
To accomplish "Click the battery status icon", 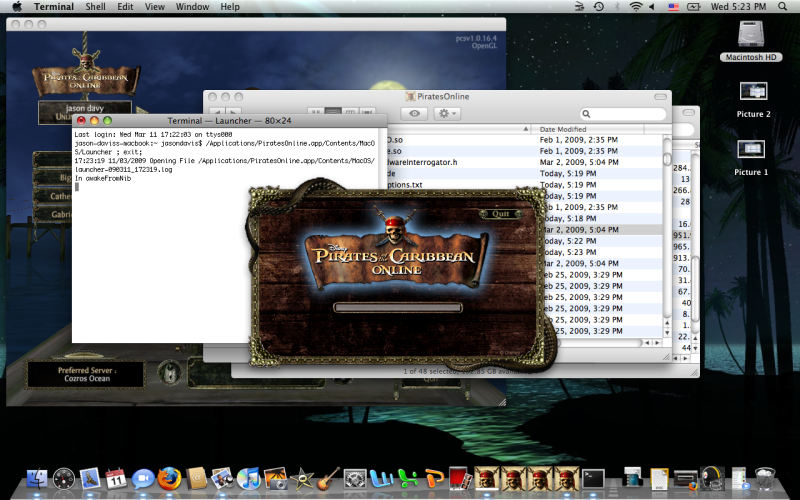I will pos(694,7).
